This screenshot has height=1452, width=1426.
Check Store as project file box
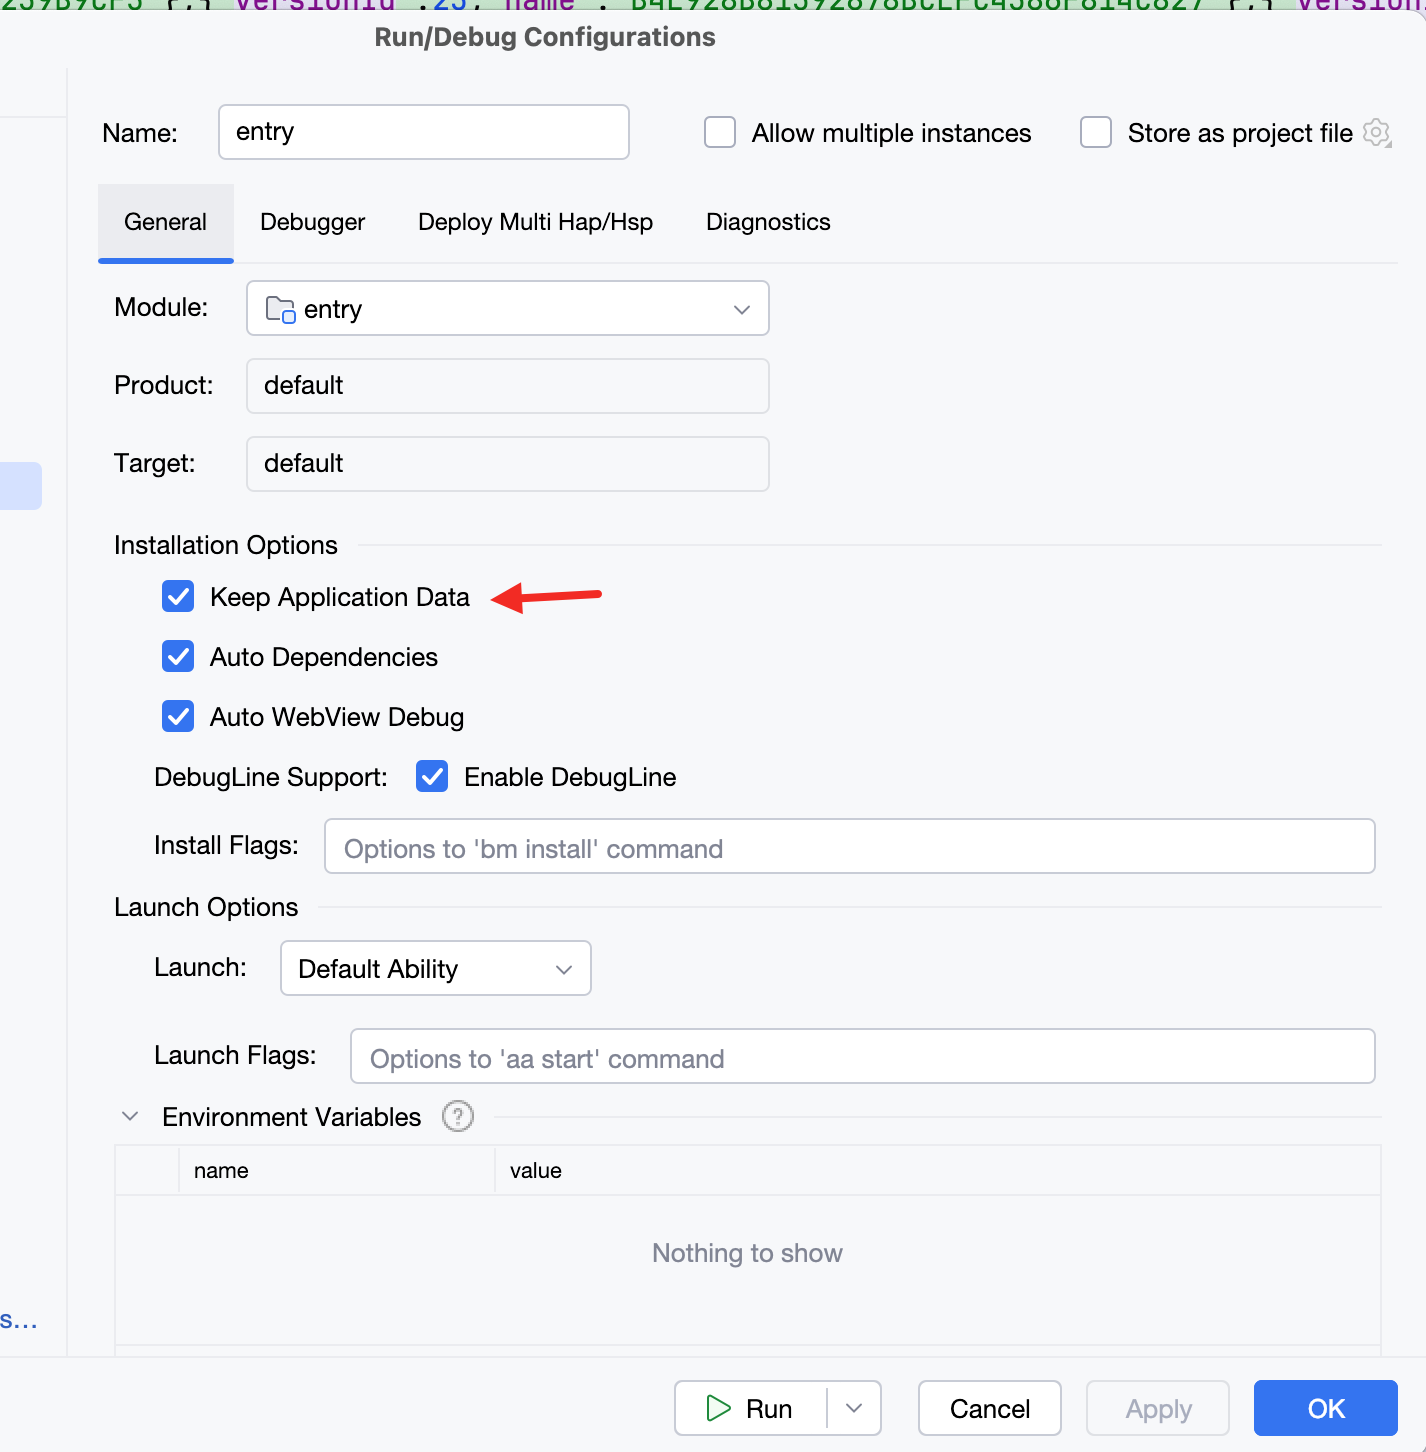tap(1096, 133)
